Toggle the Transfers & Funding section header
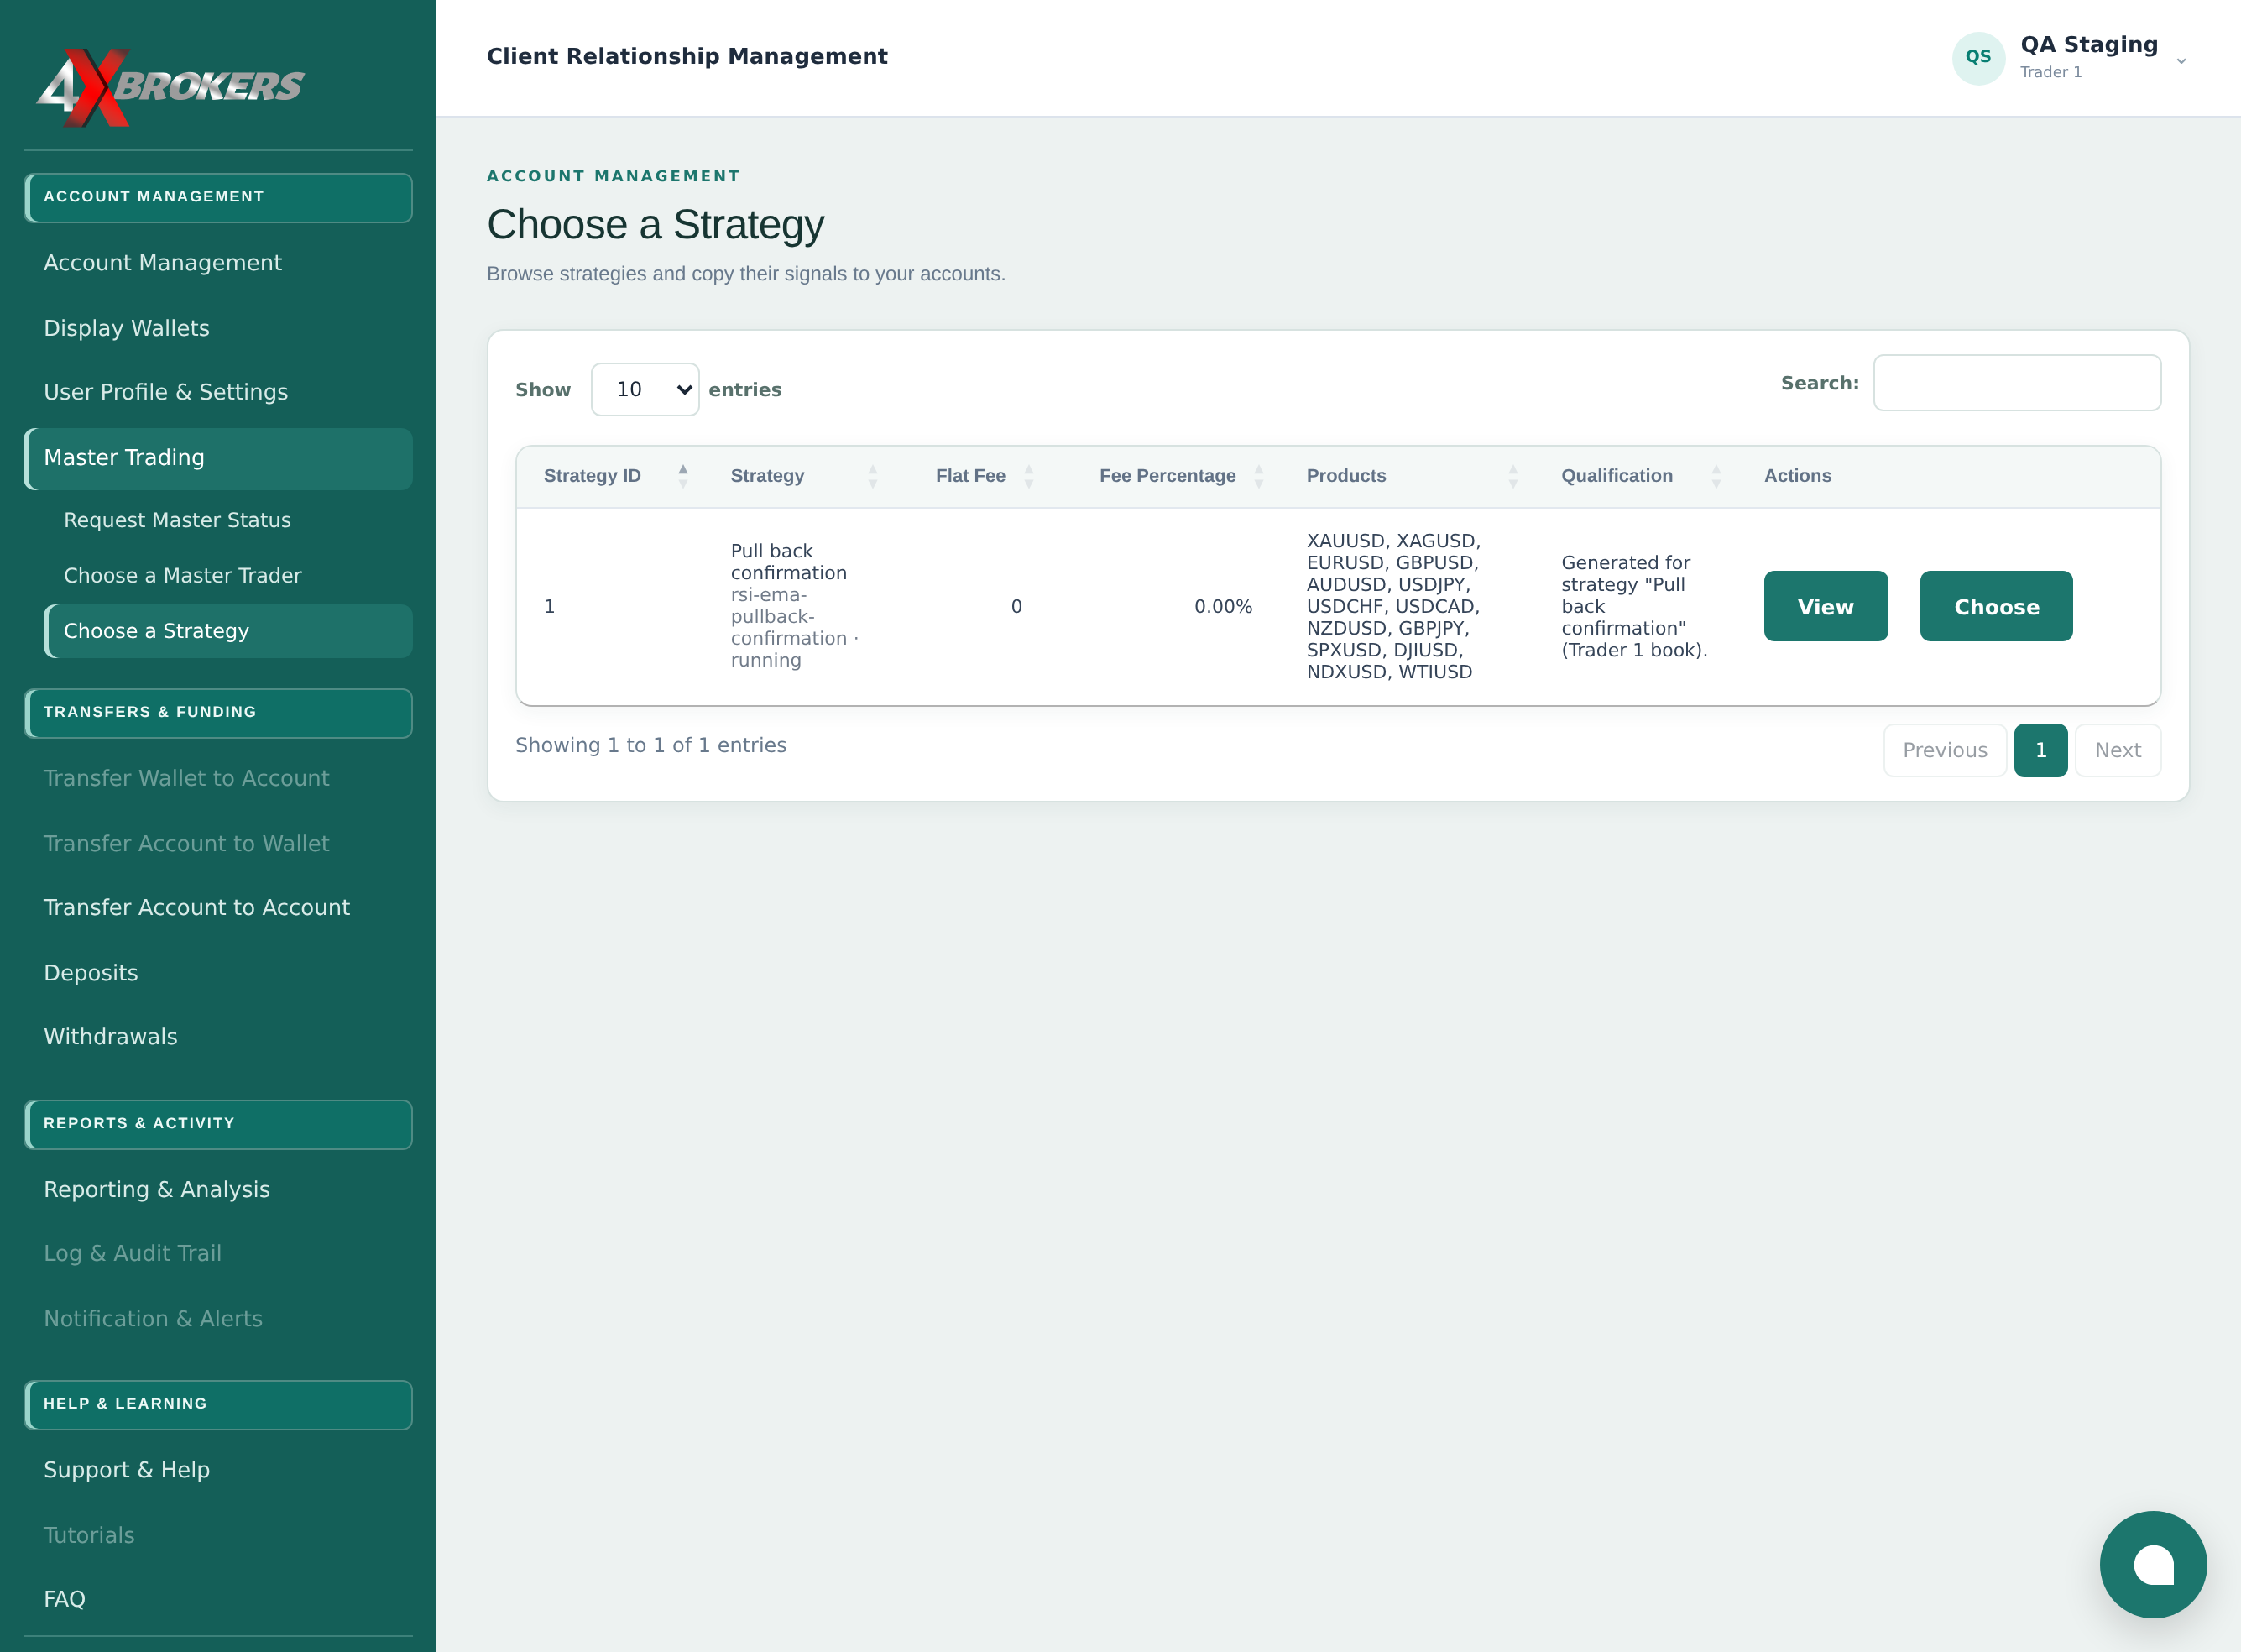Screen dimensions: 2241x1652 218,712
